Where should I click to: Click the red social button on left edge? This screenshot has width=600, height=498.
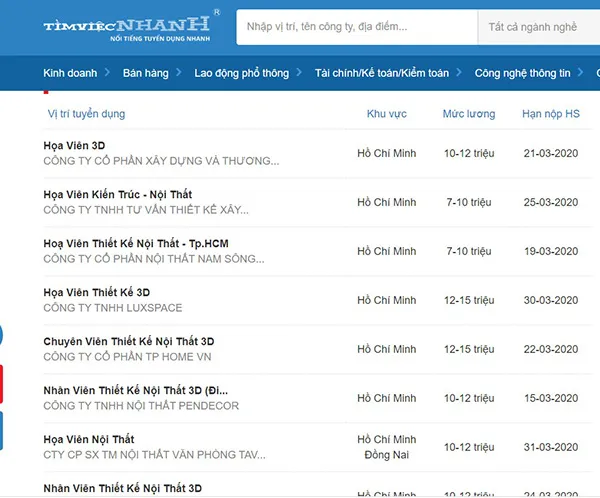[1, 383]
